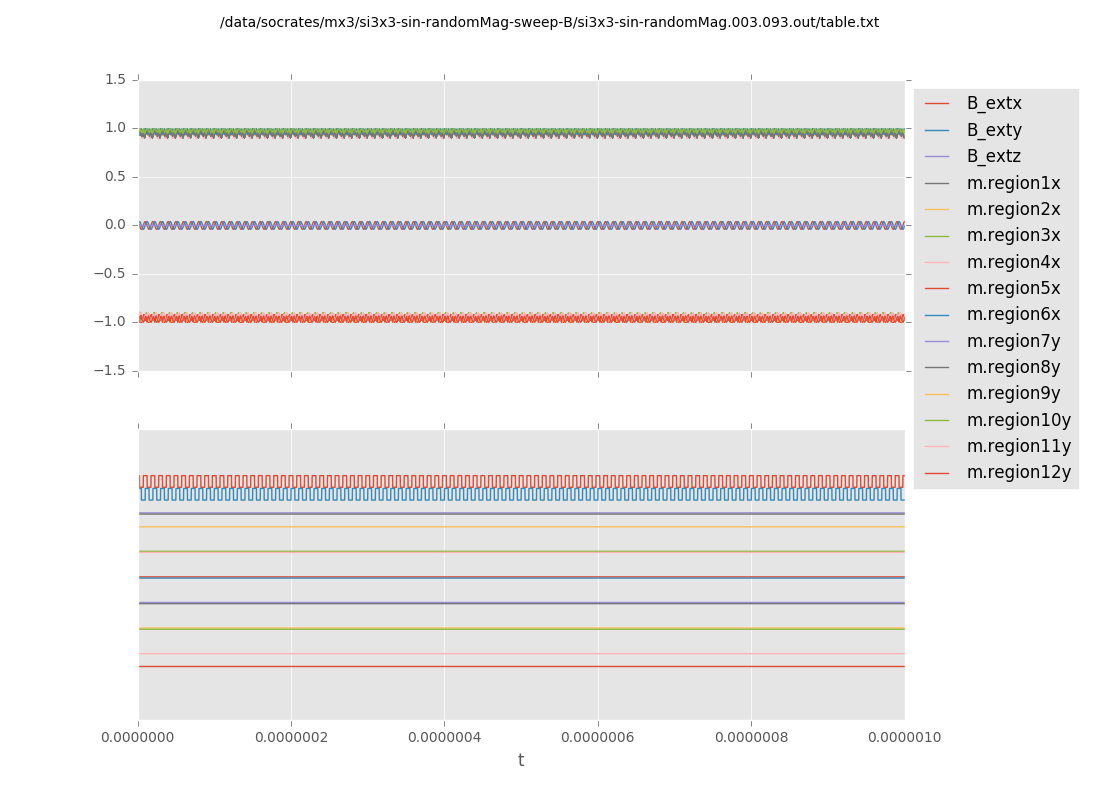
Task: Click the B_extz legend entry
Action: (x=993, y=157)
